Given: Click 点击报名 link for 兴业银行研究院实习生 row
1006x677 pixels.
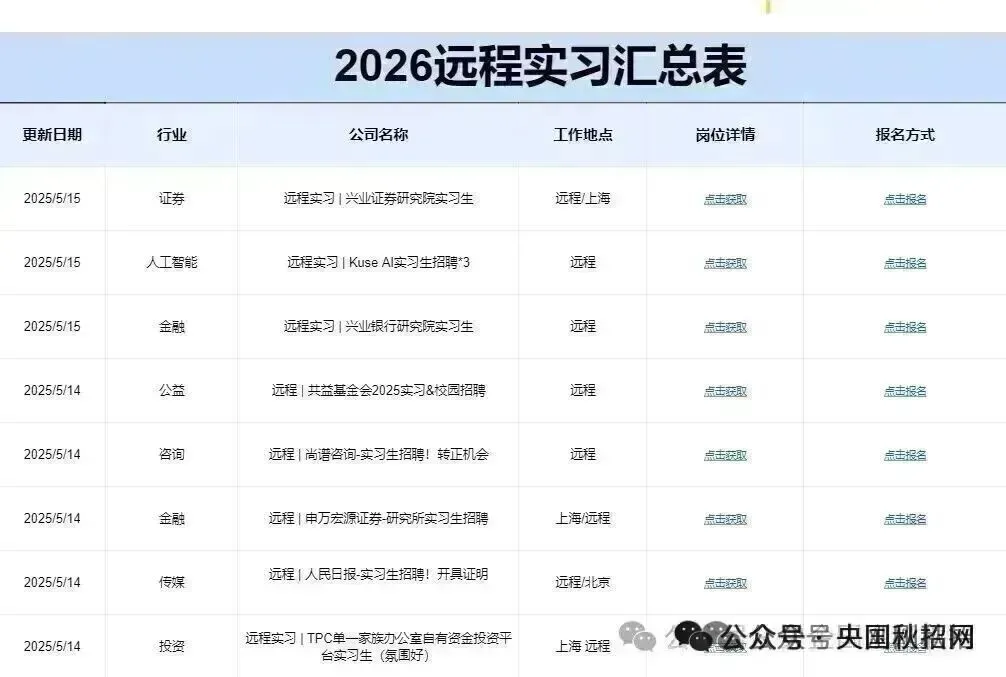Looking at the screenshot, I should 905,327.
